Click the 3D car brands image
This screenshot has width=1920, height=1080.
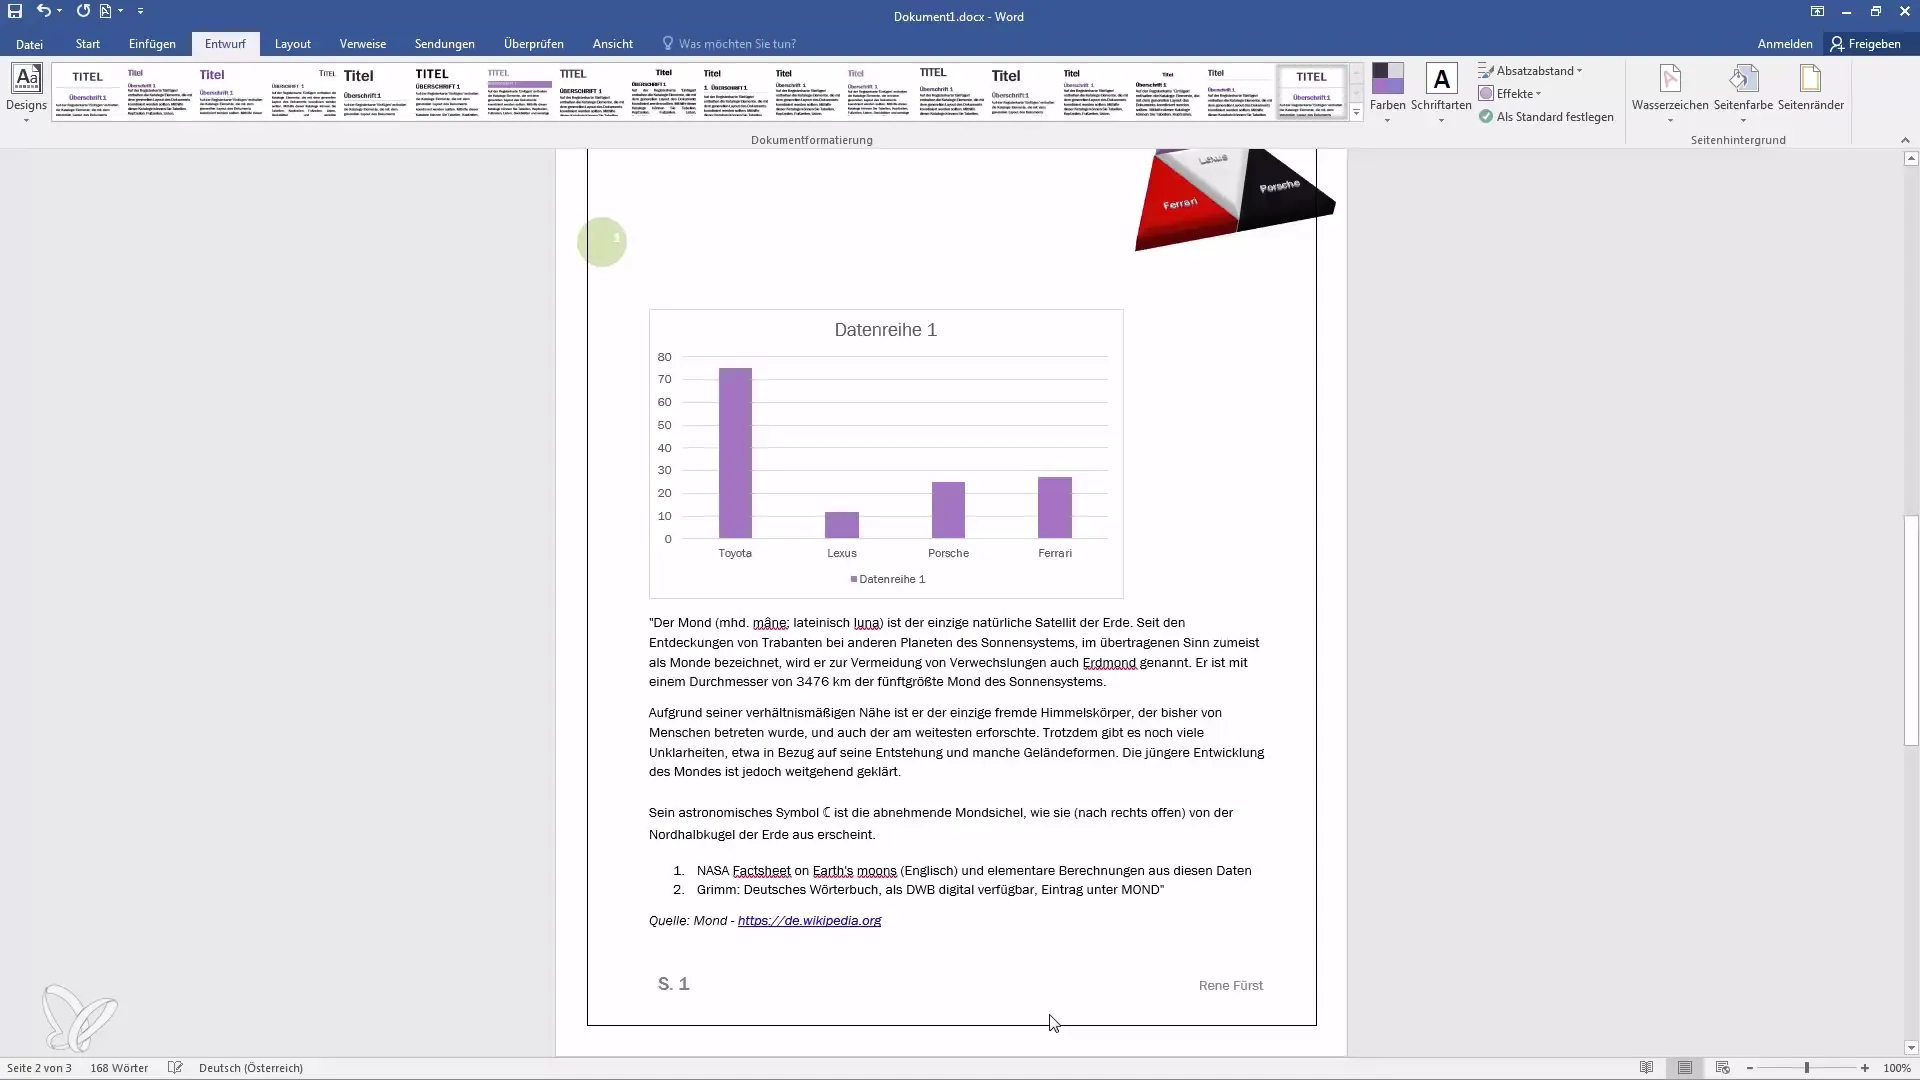[1235, 199]
